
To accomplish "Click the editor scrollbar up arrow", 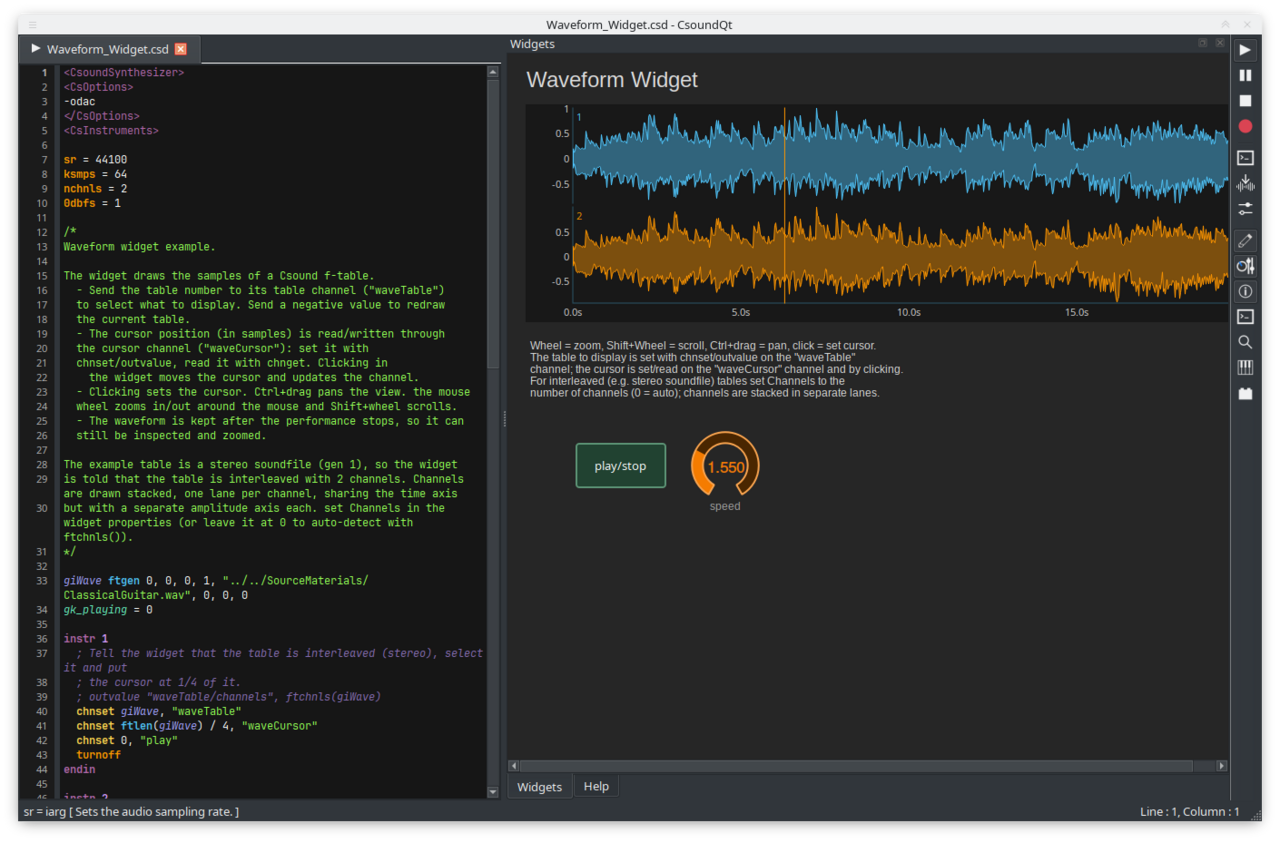I will click(493, 72).
